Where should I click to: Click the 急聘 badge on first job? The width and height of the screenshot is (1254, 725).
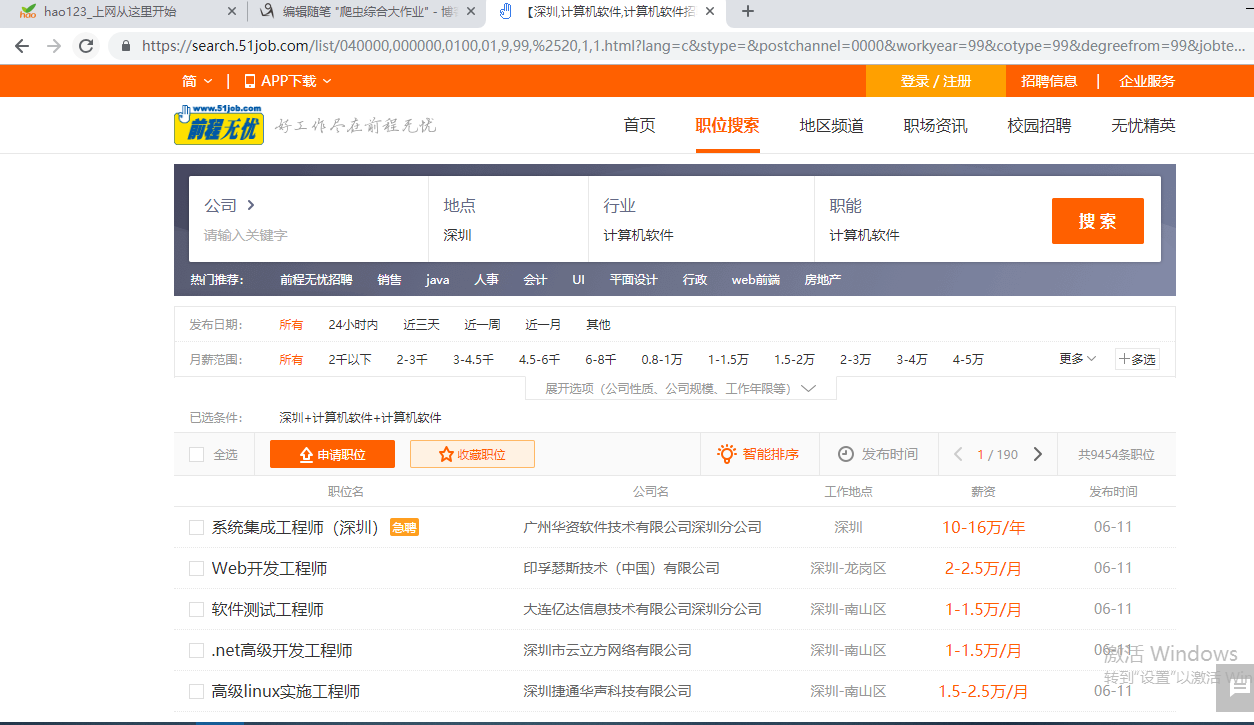click(x=404, y=527)
